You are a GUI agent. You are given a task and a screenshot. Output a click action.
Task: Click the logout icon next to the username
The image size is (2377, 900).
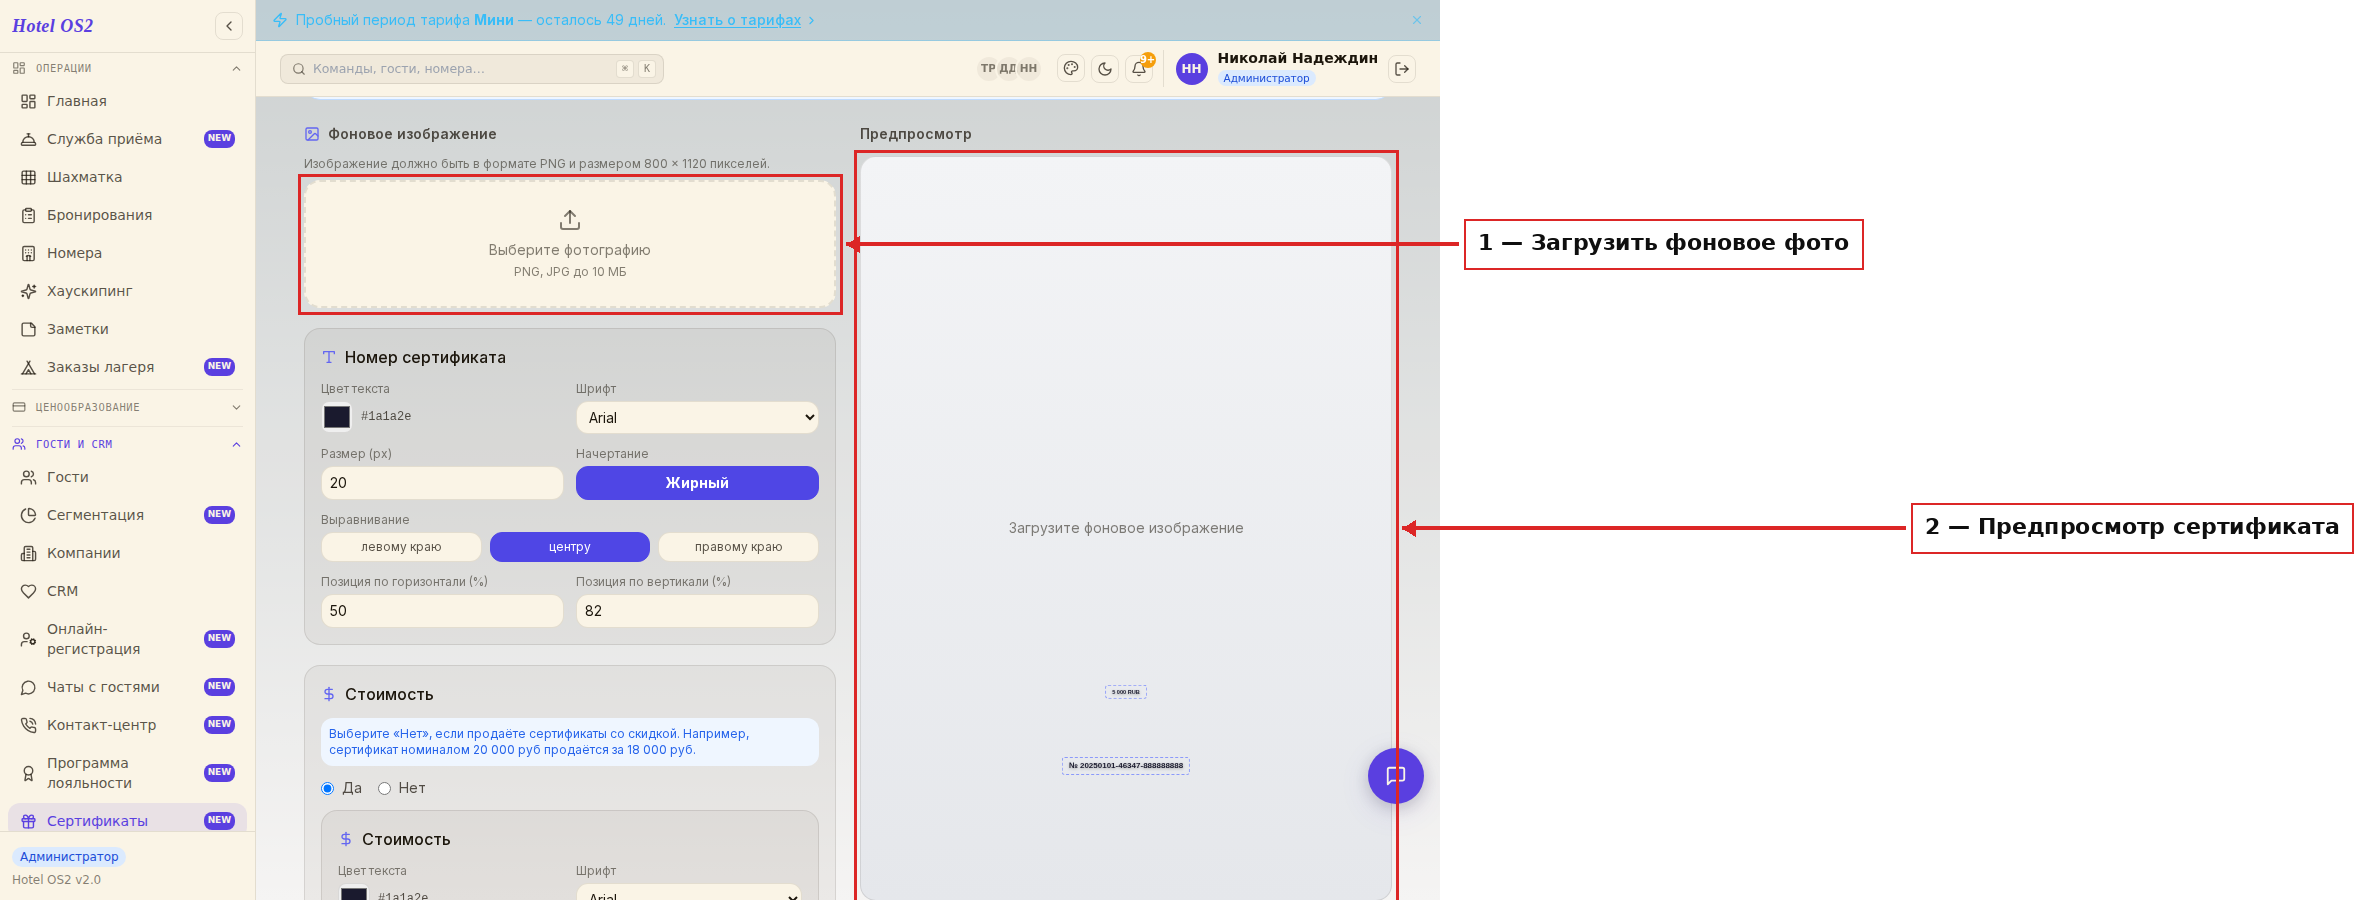tap(1402, 69)
